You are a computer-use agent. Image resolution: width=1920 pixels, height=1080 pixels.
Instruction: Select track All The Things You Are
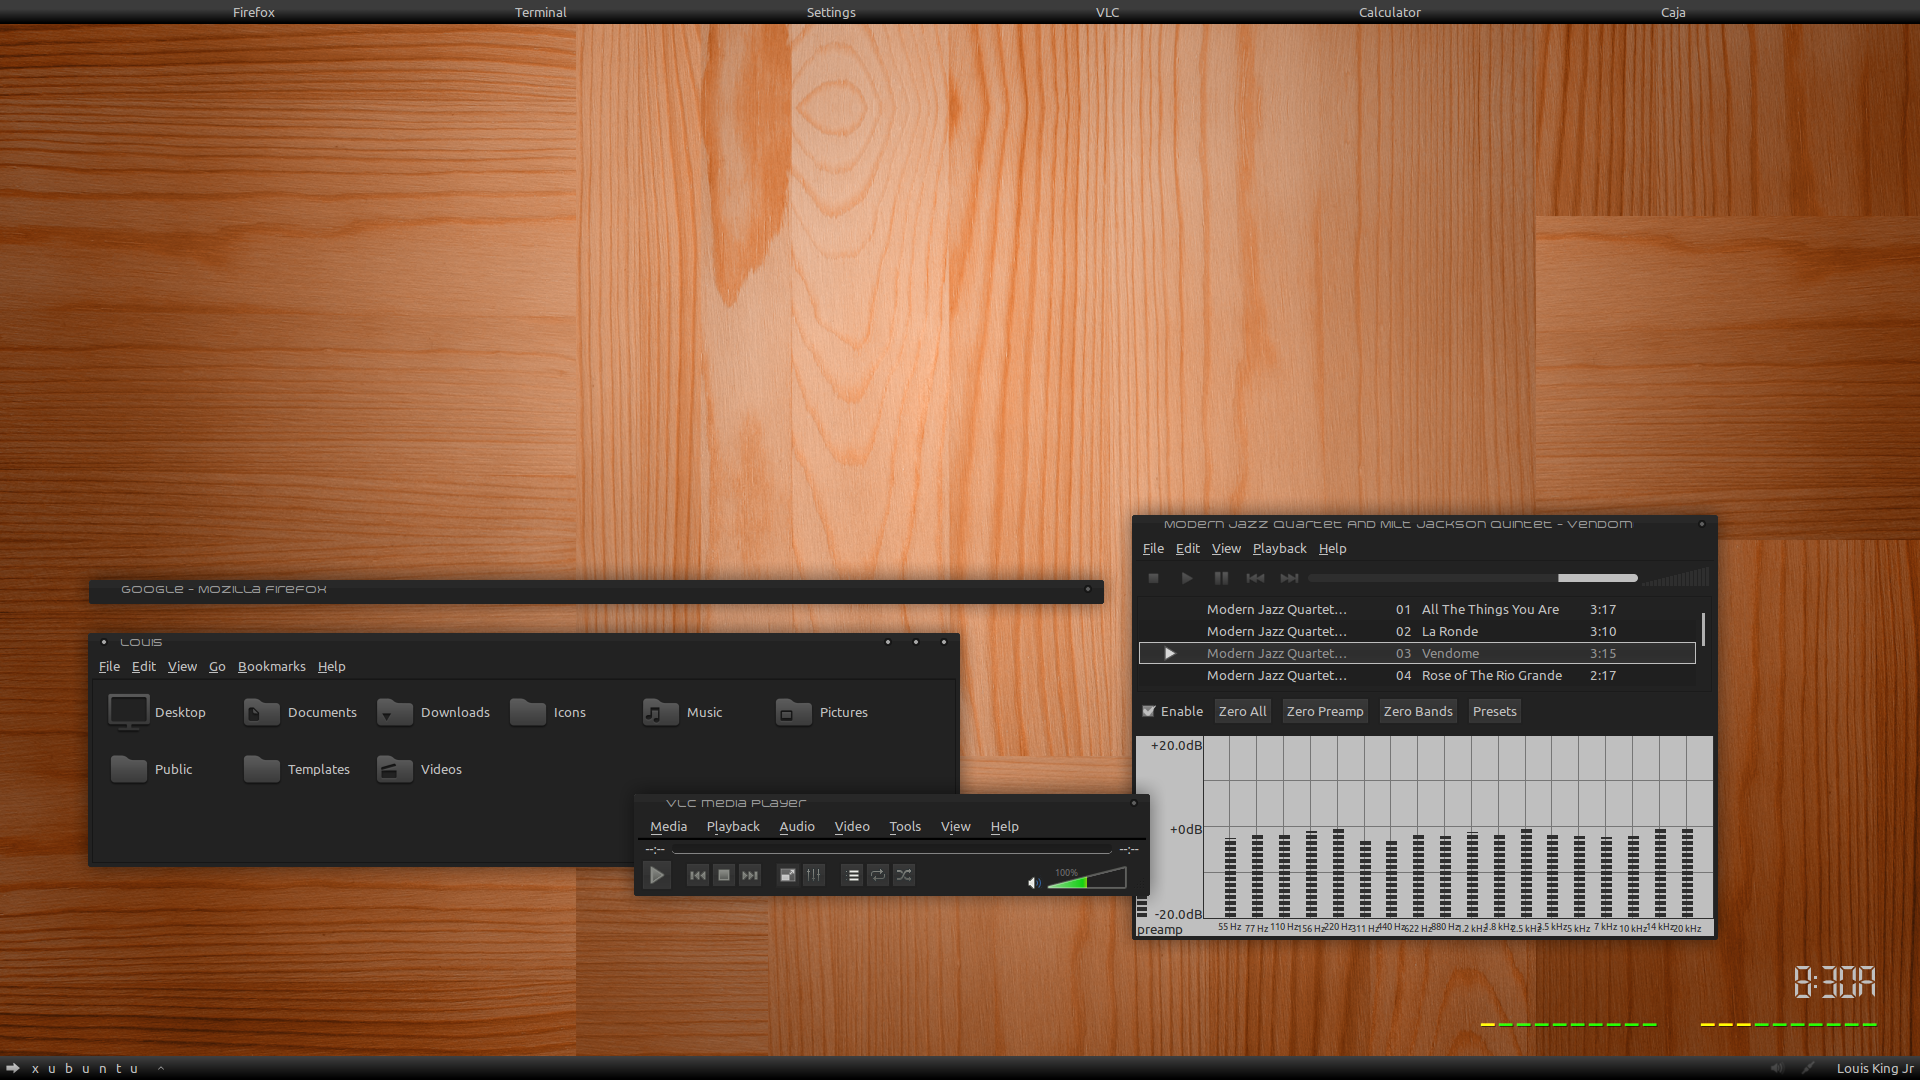click(x=1418, y=610)
